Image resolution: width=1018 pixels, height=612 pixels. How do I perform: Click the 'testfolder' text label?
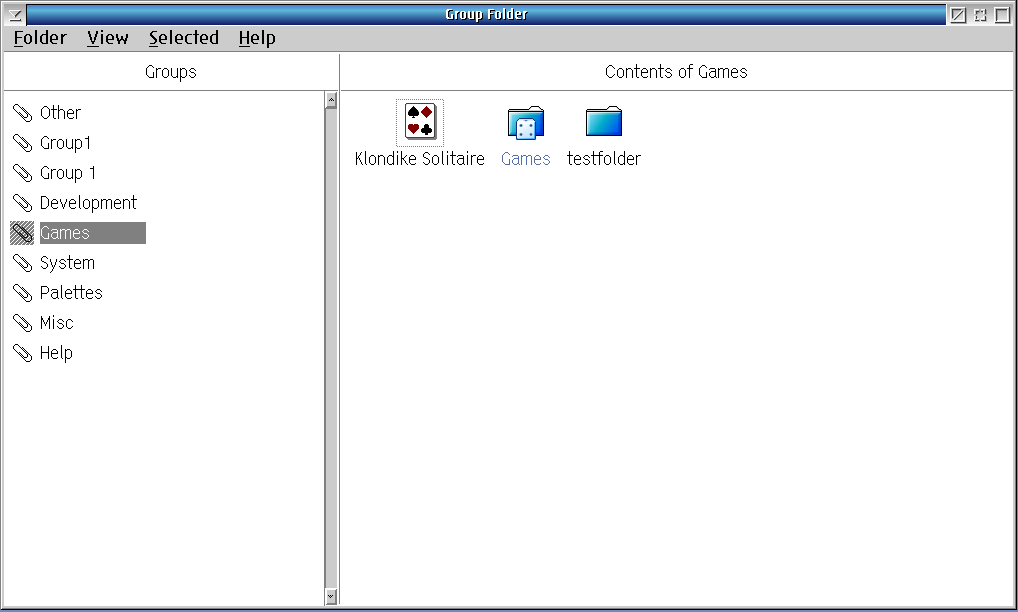click(604, 159)
